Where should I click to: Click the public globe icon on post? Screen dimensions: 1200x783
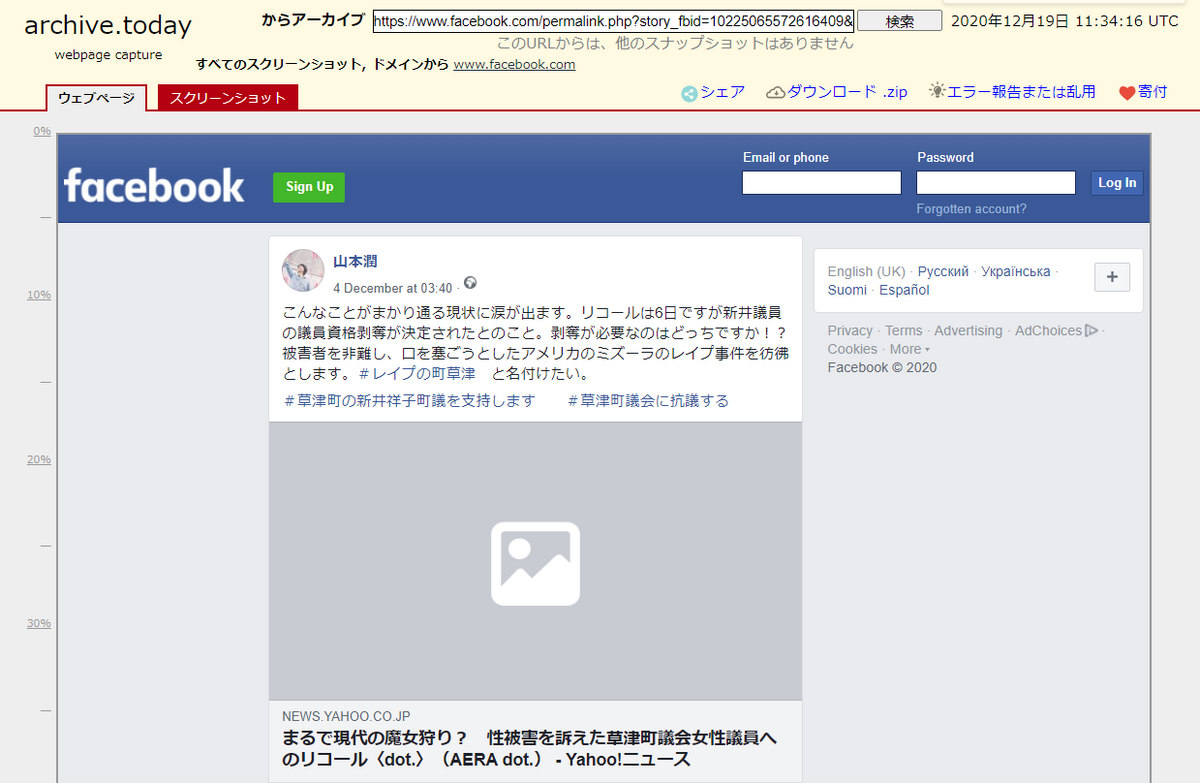point(470,283)
